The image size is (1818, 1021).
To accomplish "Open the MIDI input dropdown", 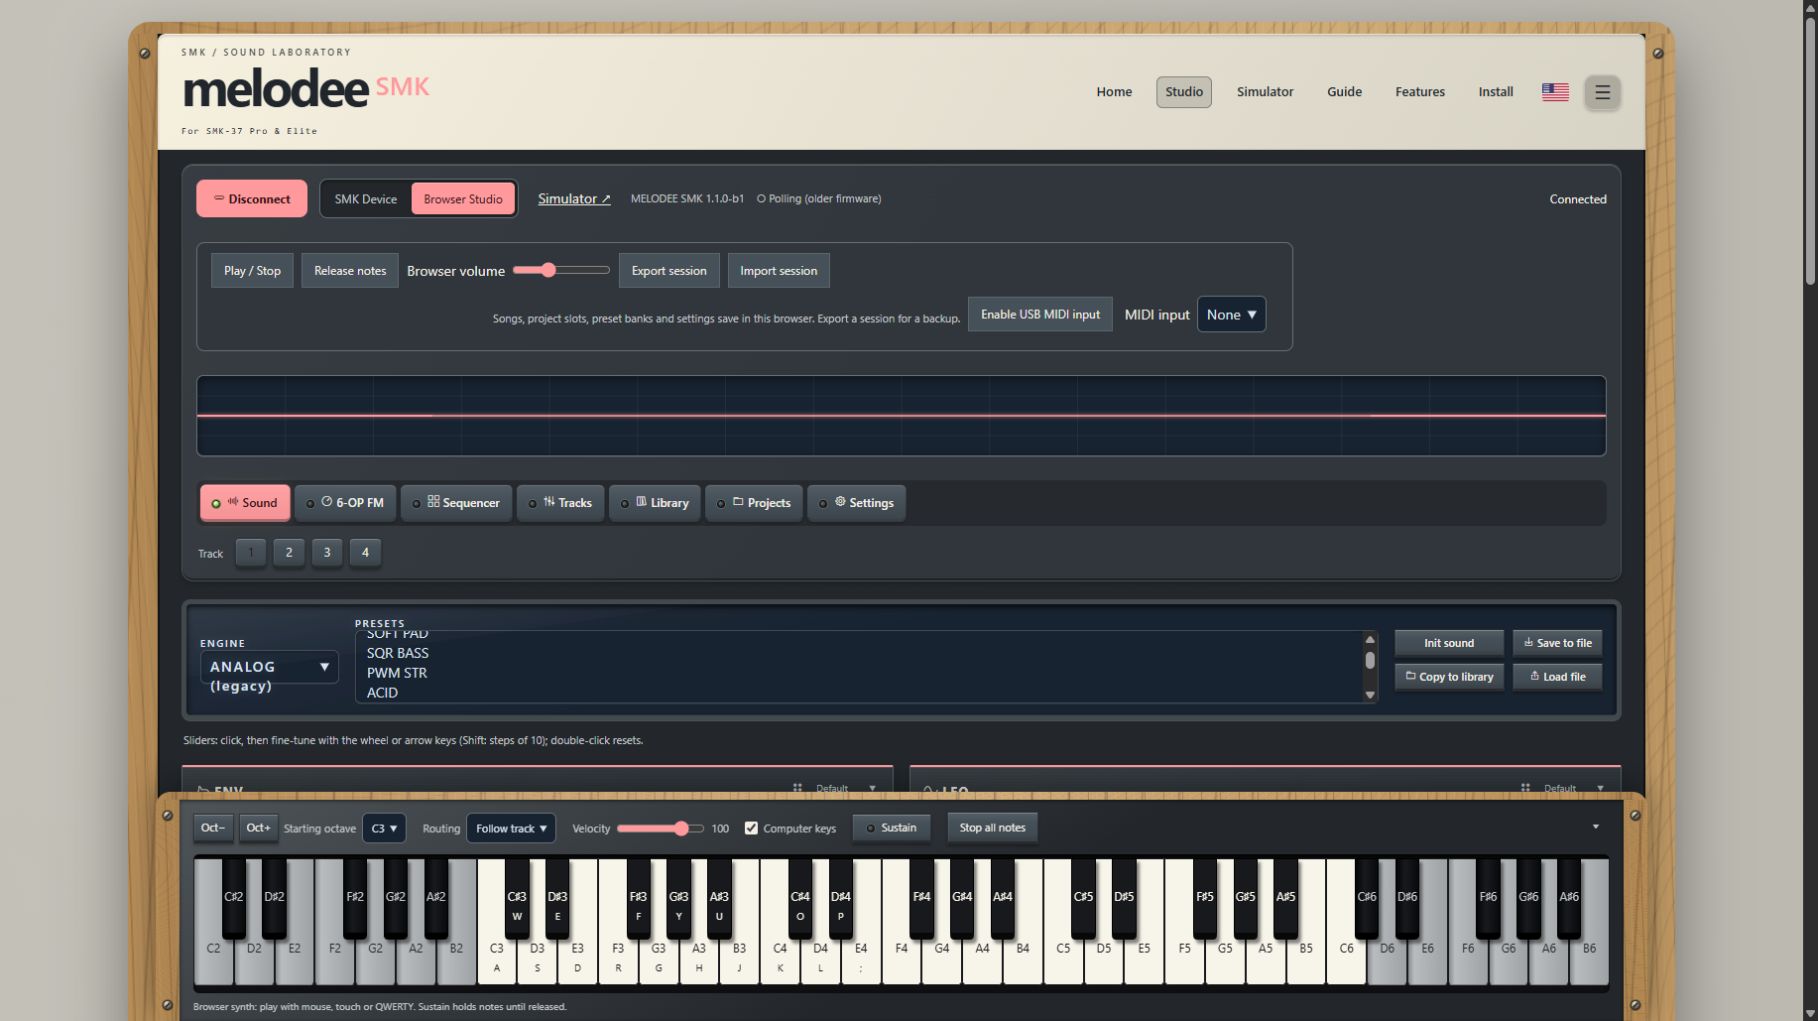I will click(1231, 314).
